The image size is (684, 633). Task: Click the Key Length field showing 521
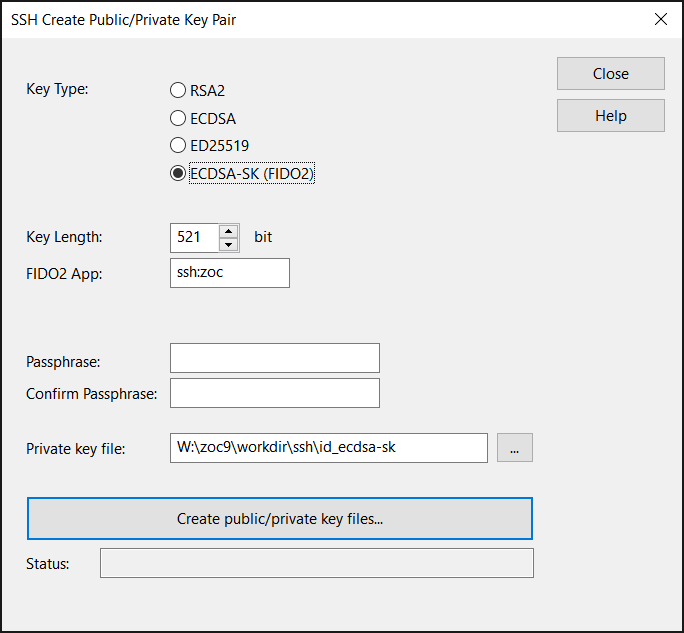[194, 237]
